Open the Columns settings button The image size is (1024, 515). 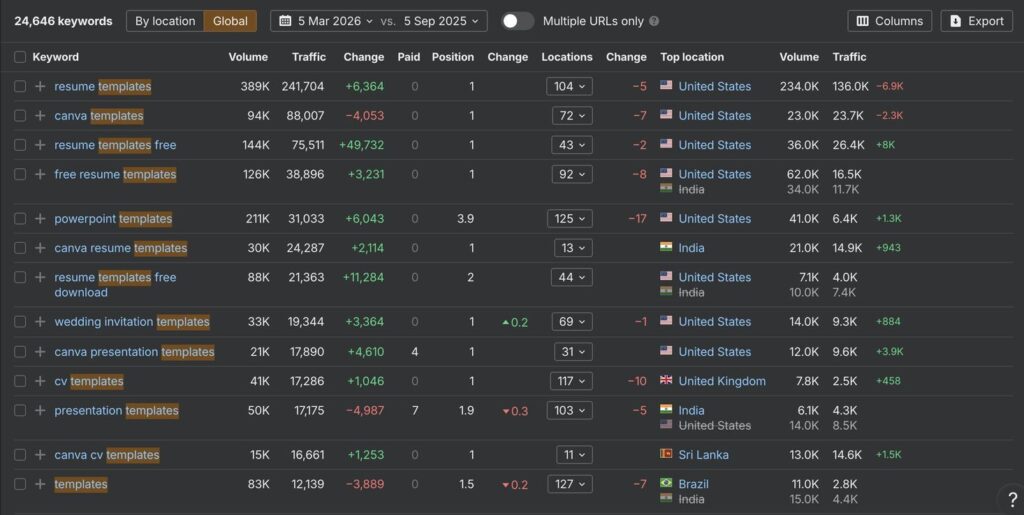click(x=889, y=21)
